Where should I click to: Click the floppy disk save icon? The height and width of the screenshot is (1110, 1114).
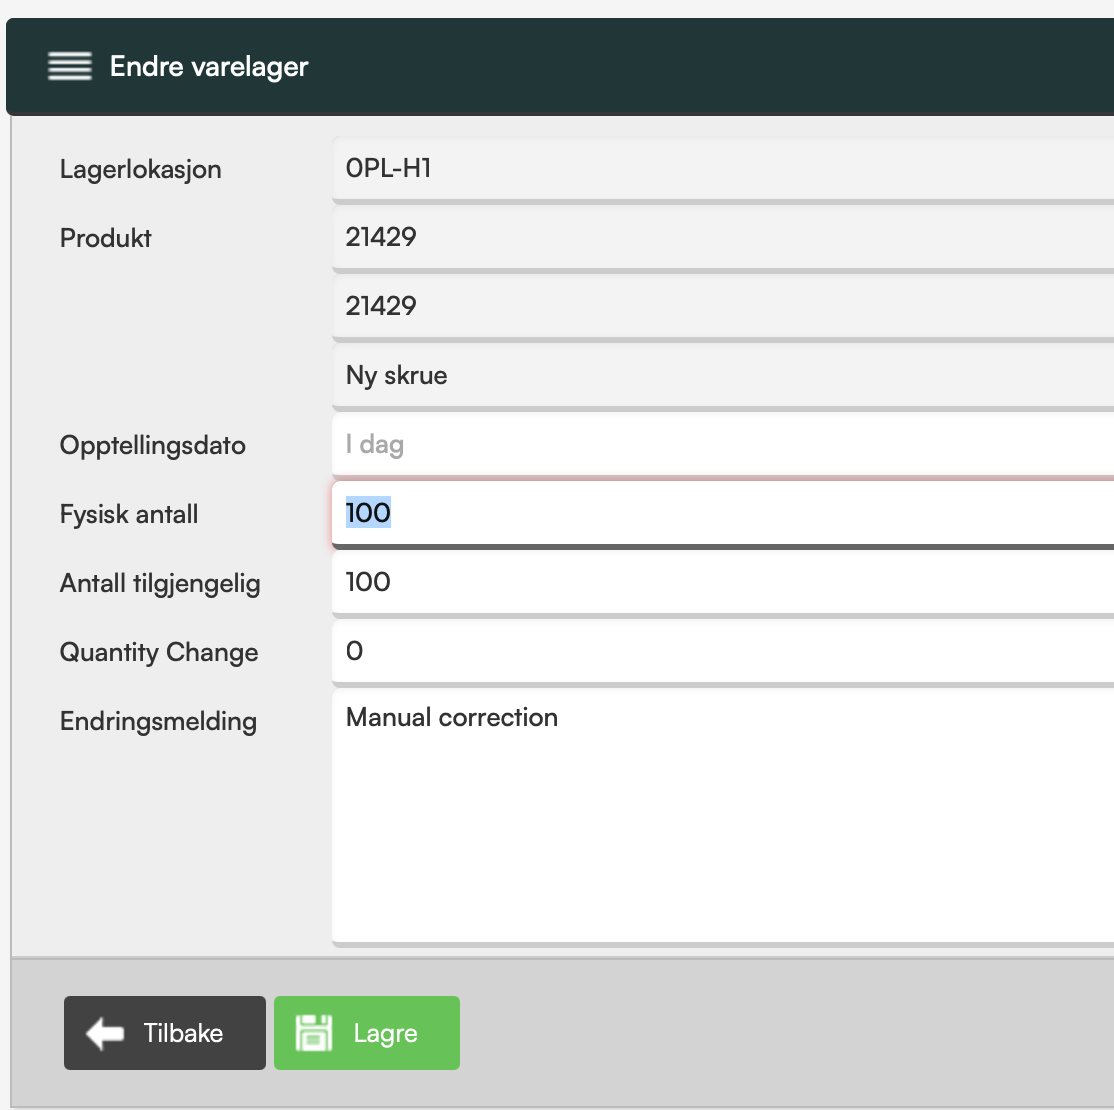(314, 1033)
